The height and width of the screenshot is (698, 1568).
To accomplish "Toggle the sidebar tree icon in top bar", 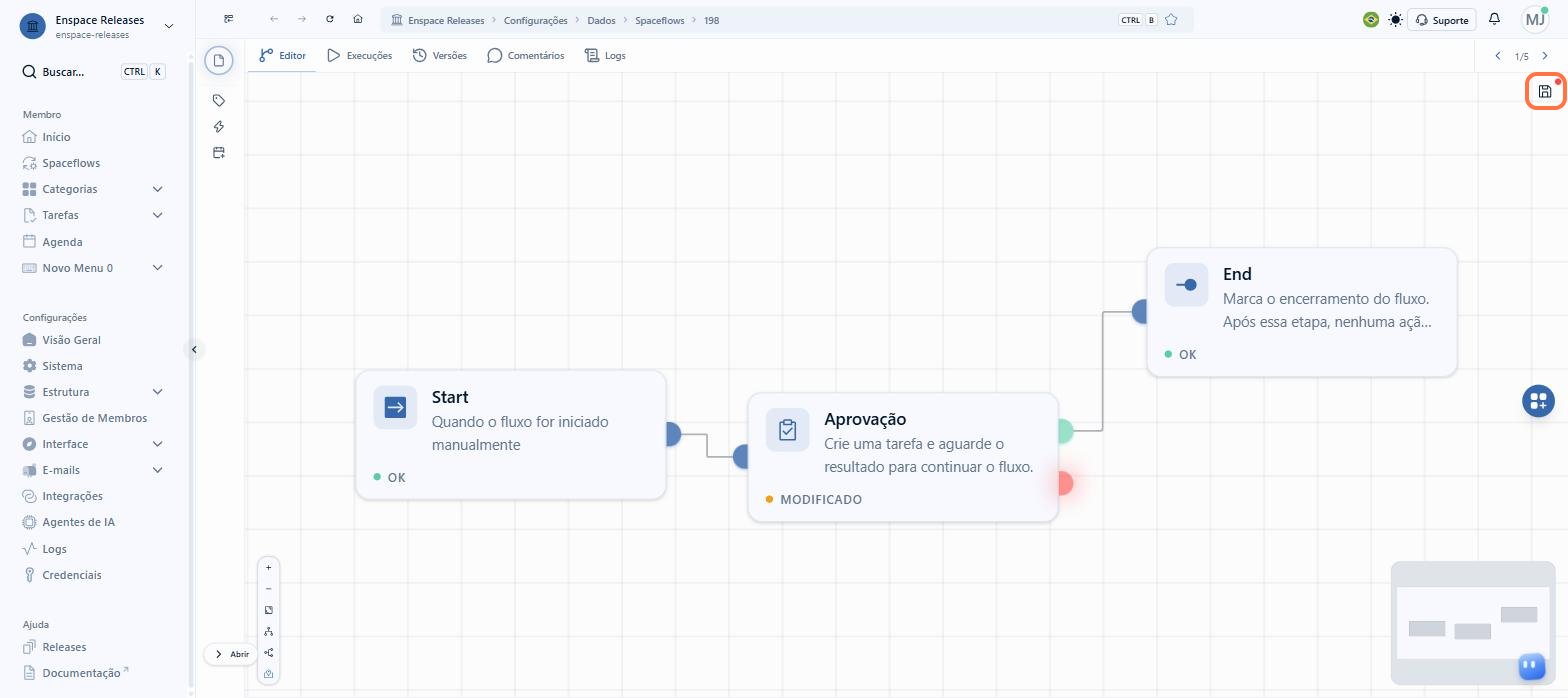I will (229, 19).
